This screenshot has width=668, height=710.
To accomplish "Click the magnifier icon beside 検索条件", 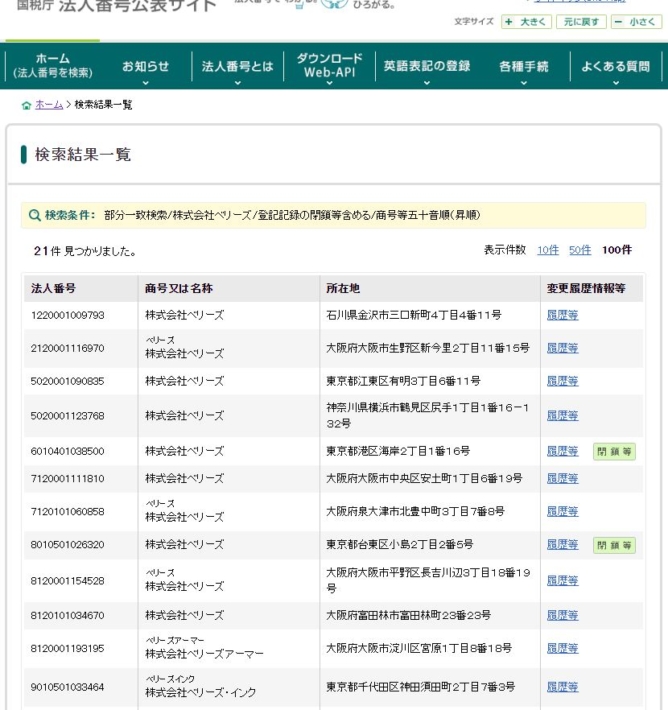I will (x=34, y=215).
